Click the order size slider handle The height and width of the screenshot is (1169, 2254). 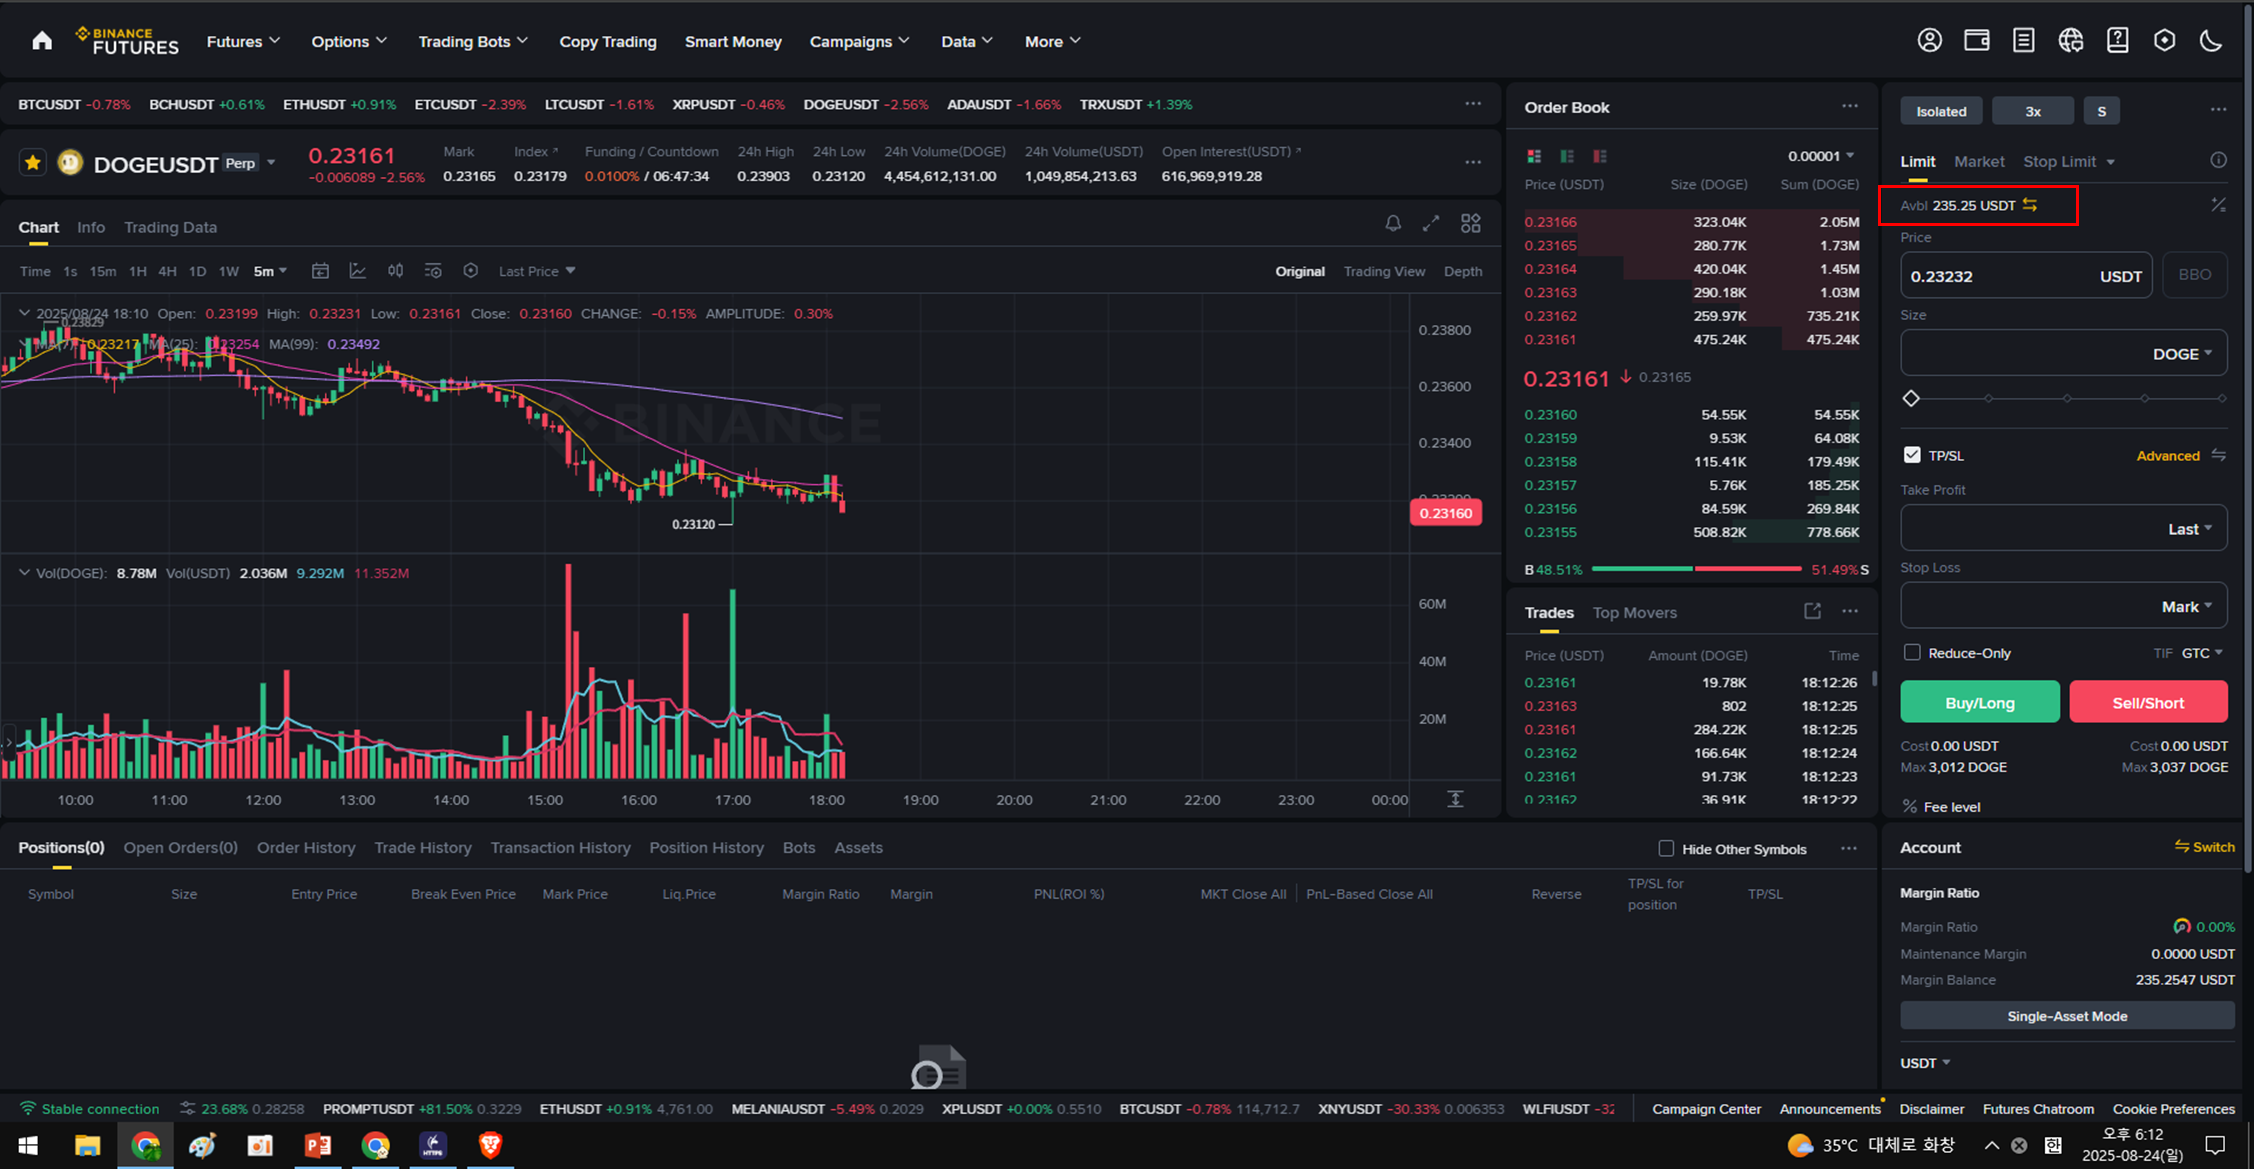1911,398
